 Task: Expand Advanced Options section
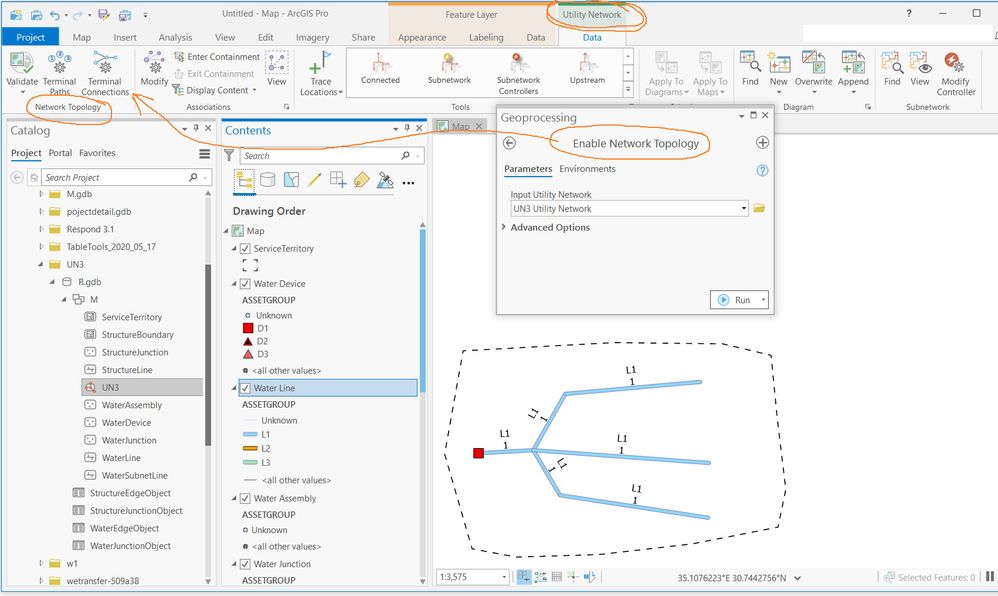[x=503, y=227]
